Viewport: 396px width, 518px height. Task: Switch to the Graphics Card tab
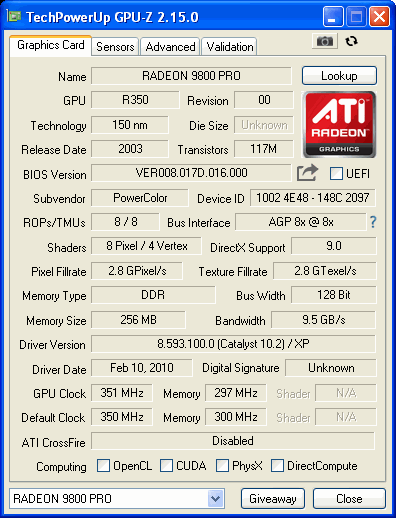51,45
